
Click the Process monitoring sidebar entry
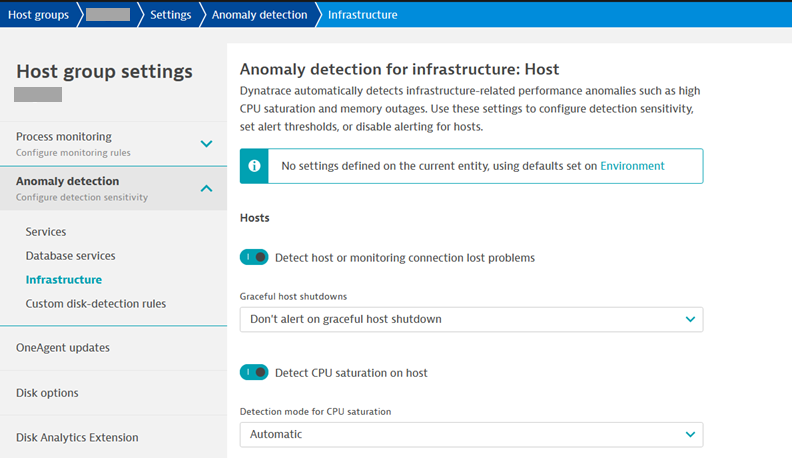[x=113, y=144]
